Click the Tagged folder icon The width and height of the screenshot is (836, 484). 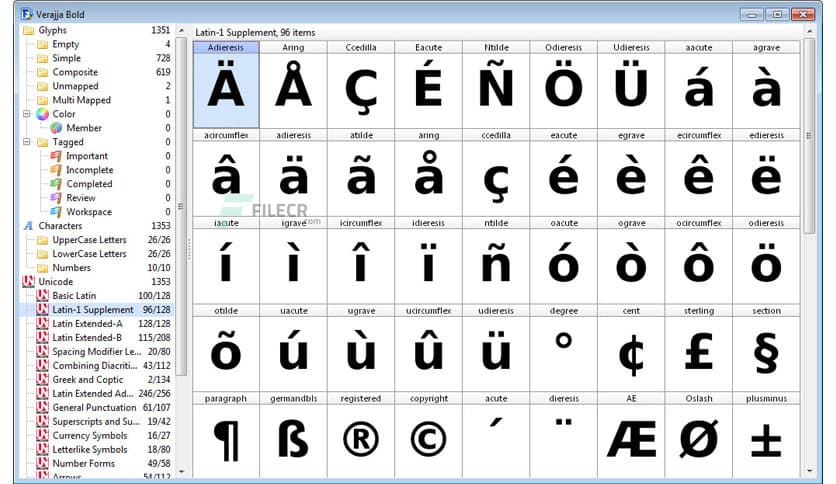point(43,142)
